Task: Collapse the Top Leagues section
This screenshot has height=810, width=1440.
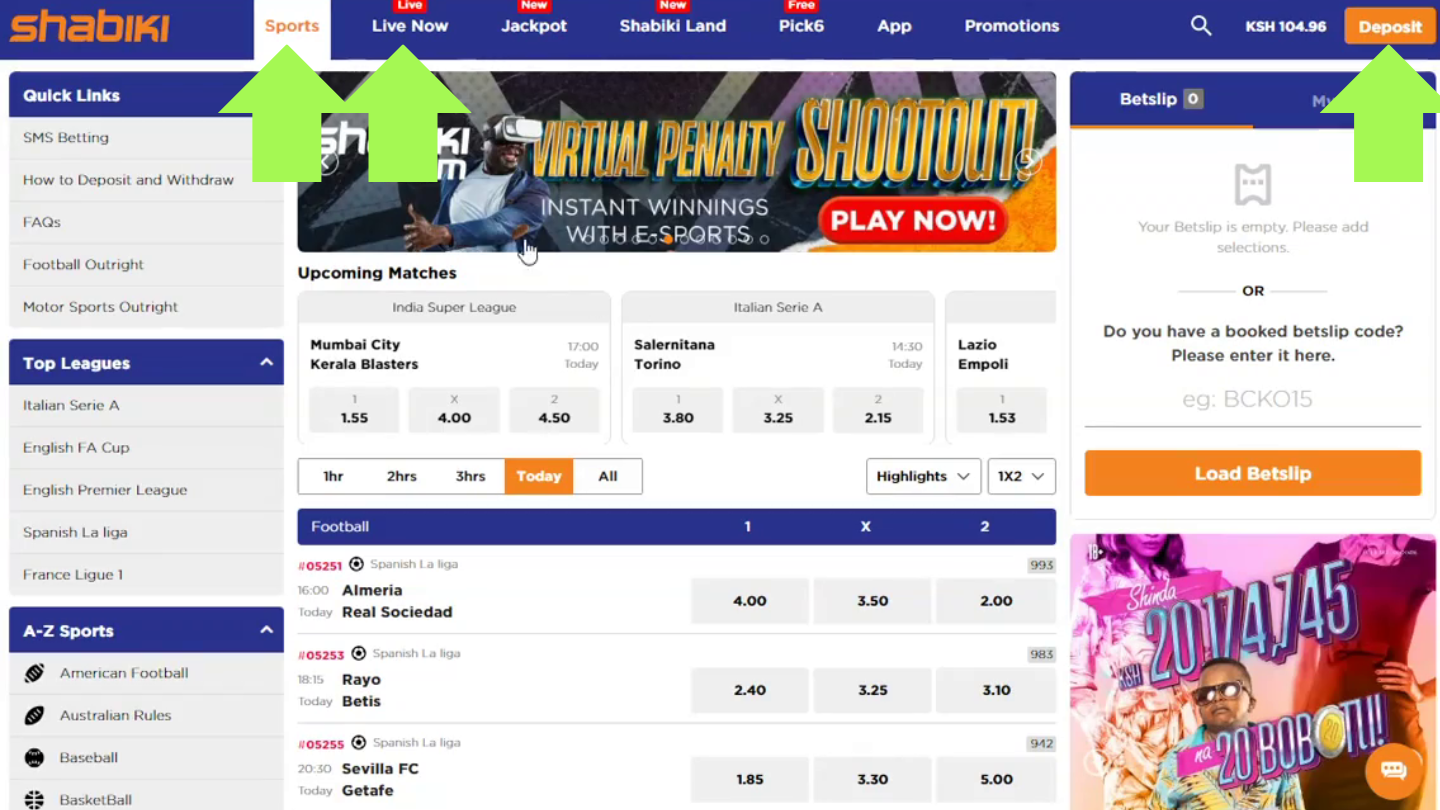Action: (x=267, y=362)
